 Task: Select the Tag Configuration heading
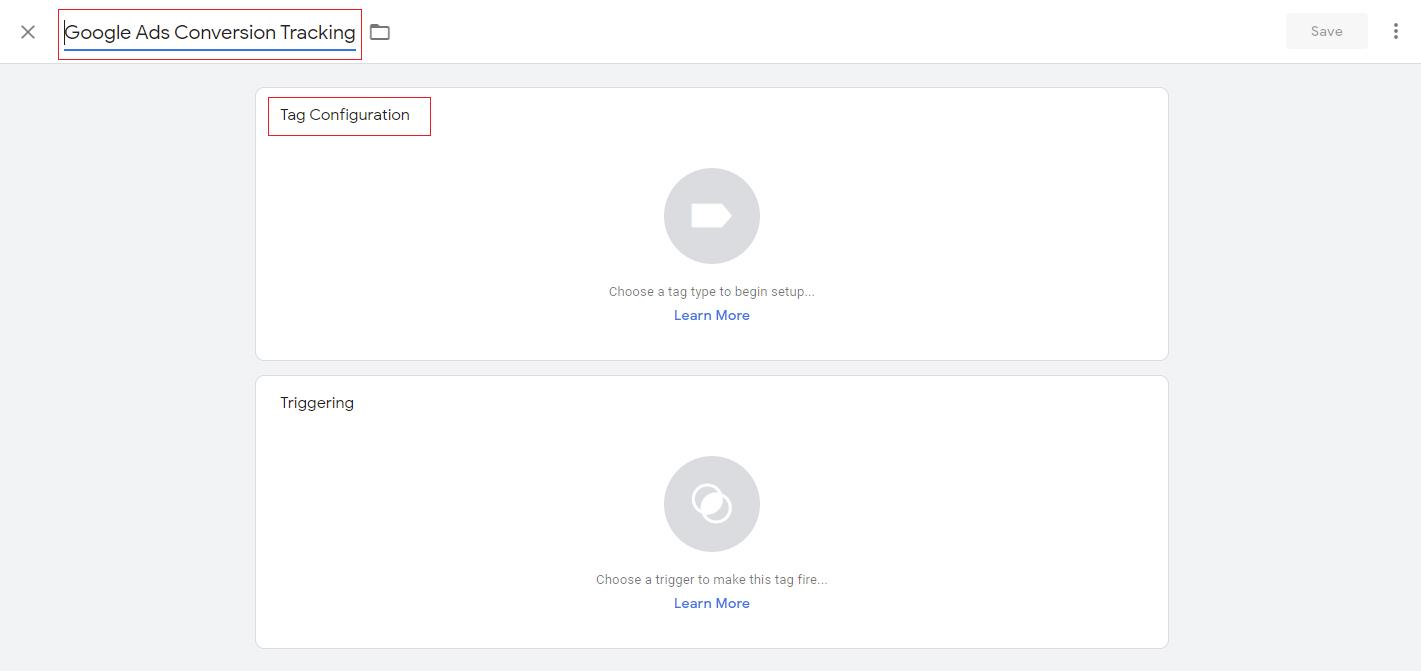tap(345, 115)
